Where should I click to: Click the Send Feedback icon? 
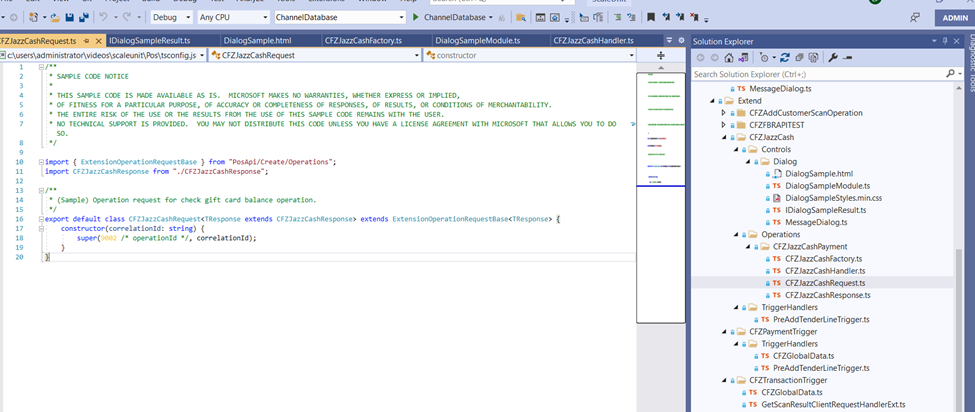[914, 18]
